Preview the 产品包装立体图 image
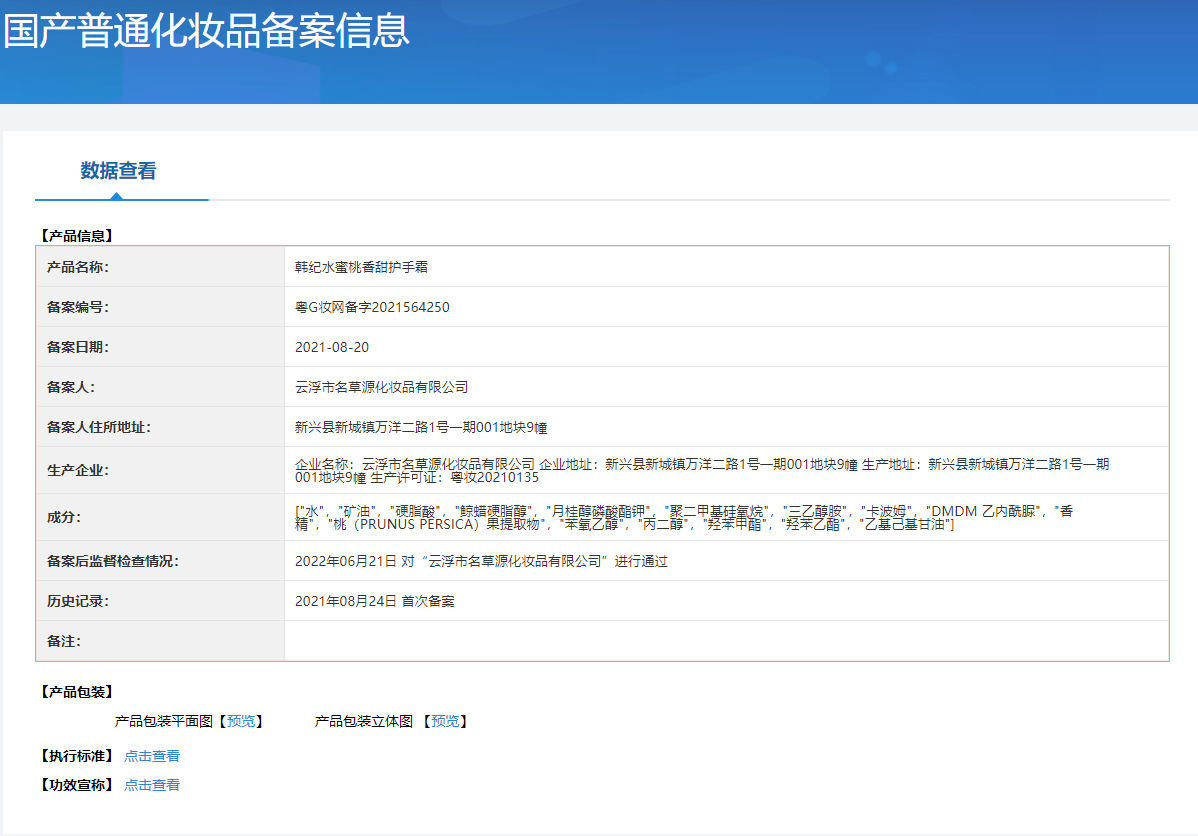 (445, 721)
